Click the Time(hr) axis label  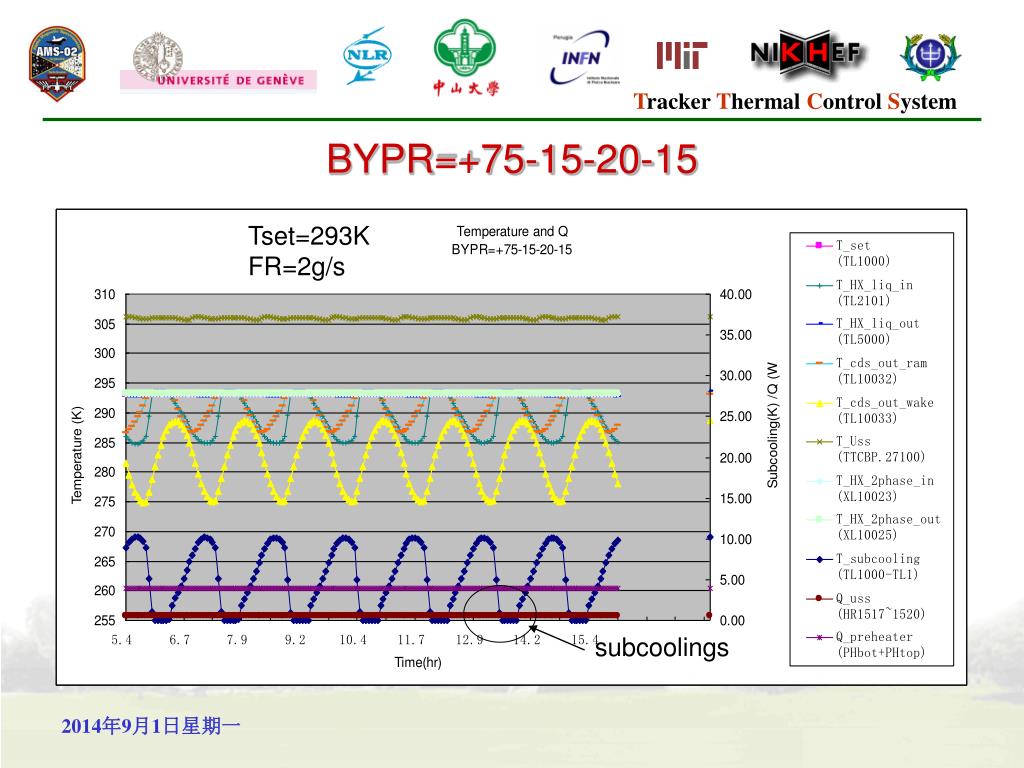coord(418,662)
